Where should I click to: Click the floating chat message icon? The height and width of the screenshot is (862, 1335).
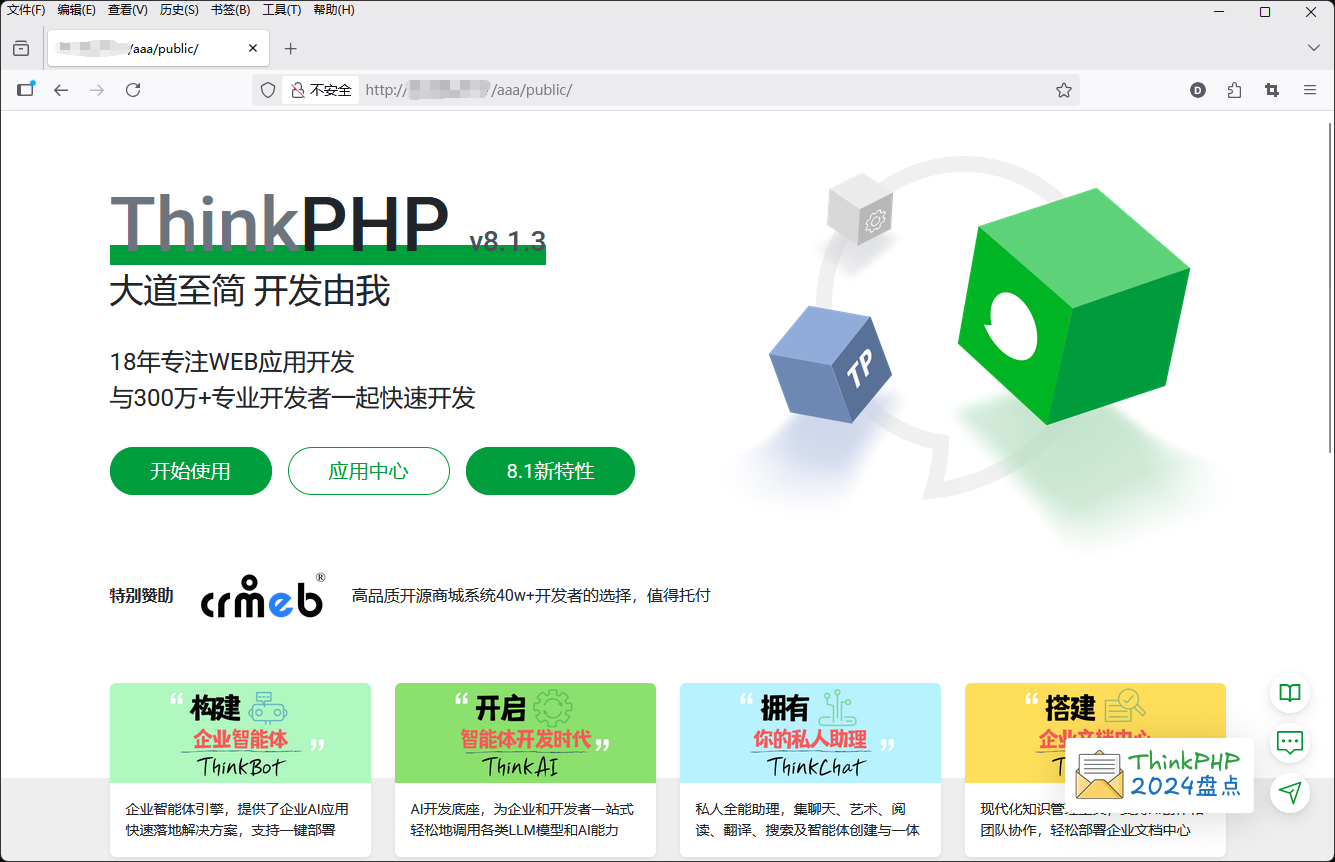1291,743
